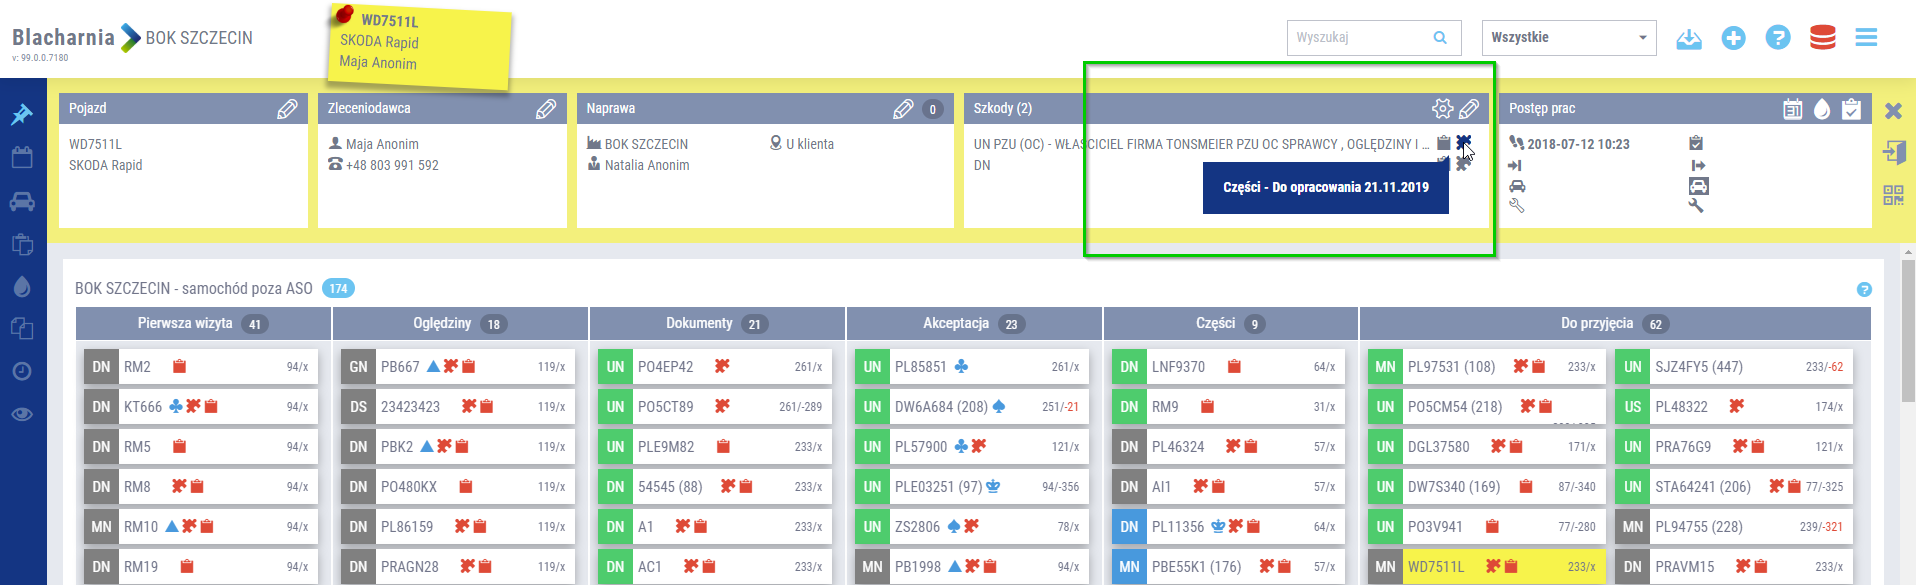The width and height of the screenshot is (1916, 585).
Task: Toggle the eye icon in the left sidebar
Action: coord(22,414)
